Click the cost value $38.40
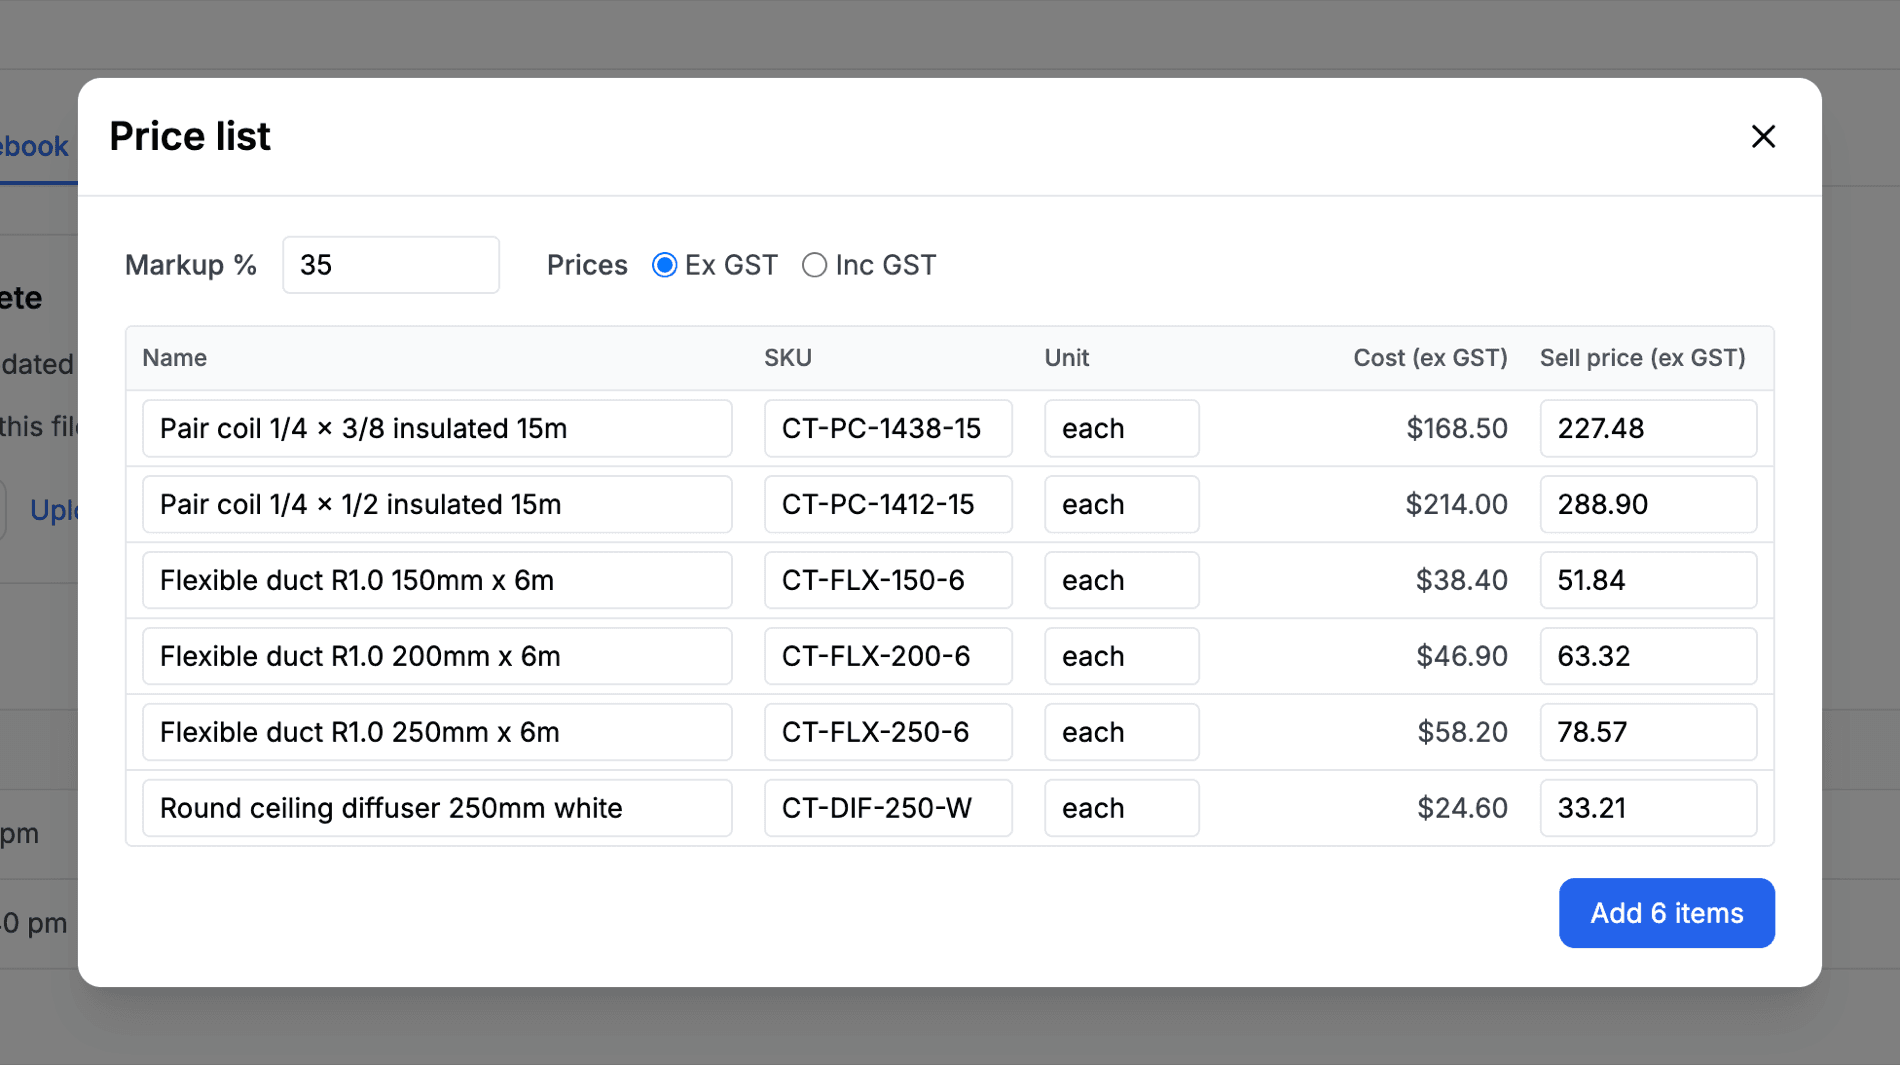The image size is (1900, 1065). click(1461, 580)
